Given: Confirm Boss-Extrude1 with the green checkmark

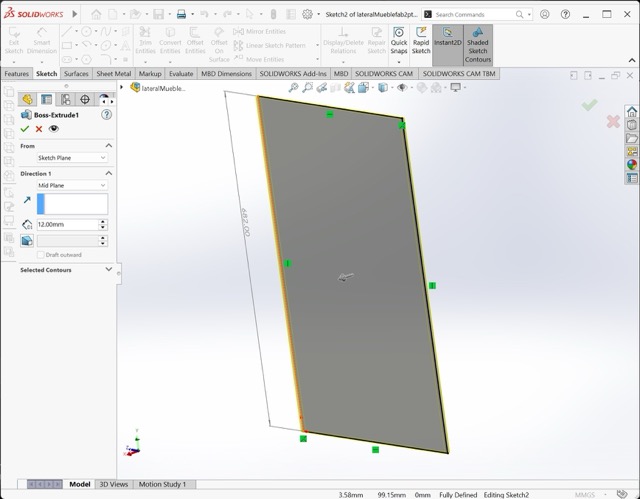Looking at the screenshot, I should (x=25, y=129).
